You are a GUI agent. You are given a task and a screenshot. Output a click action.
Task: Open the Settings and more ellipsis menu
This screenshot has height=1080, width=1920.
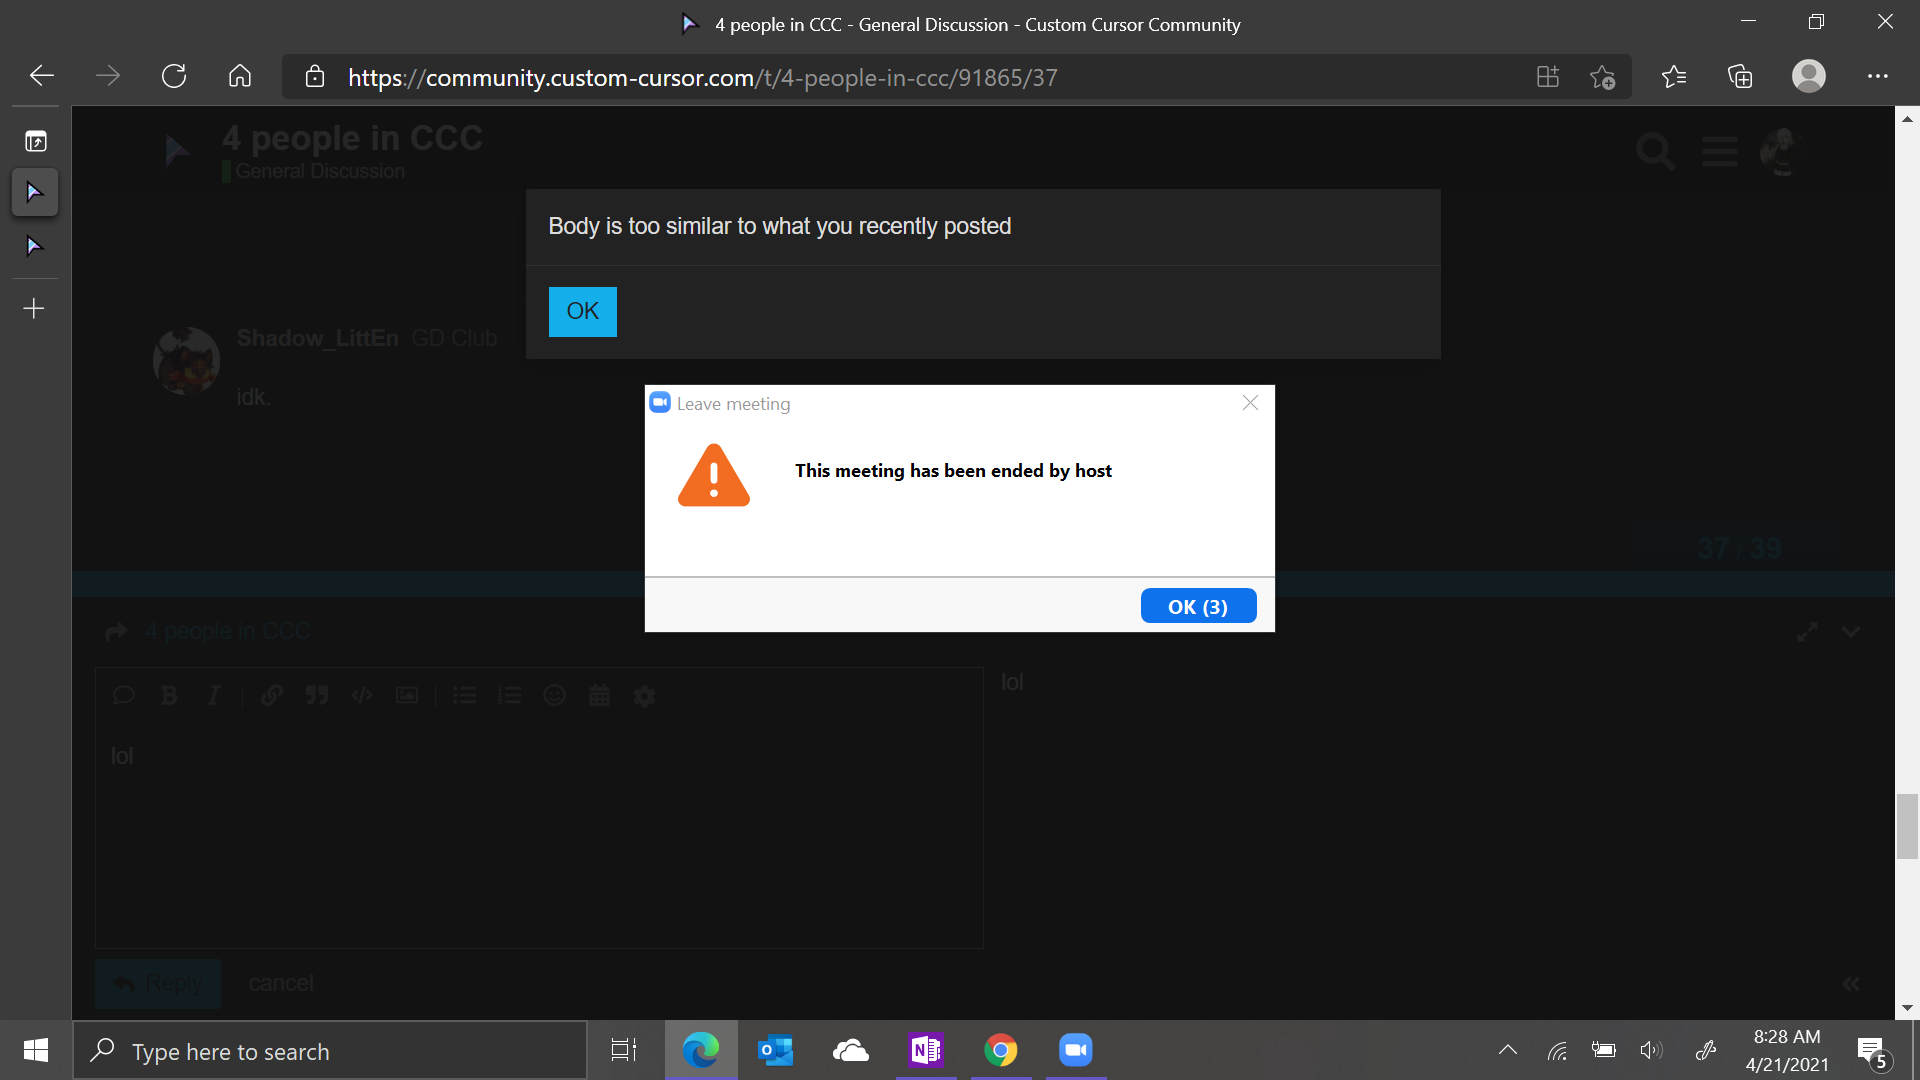coord(1877,77)
